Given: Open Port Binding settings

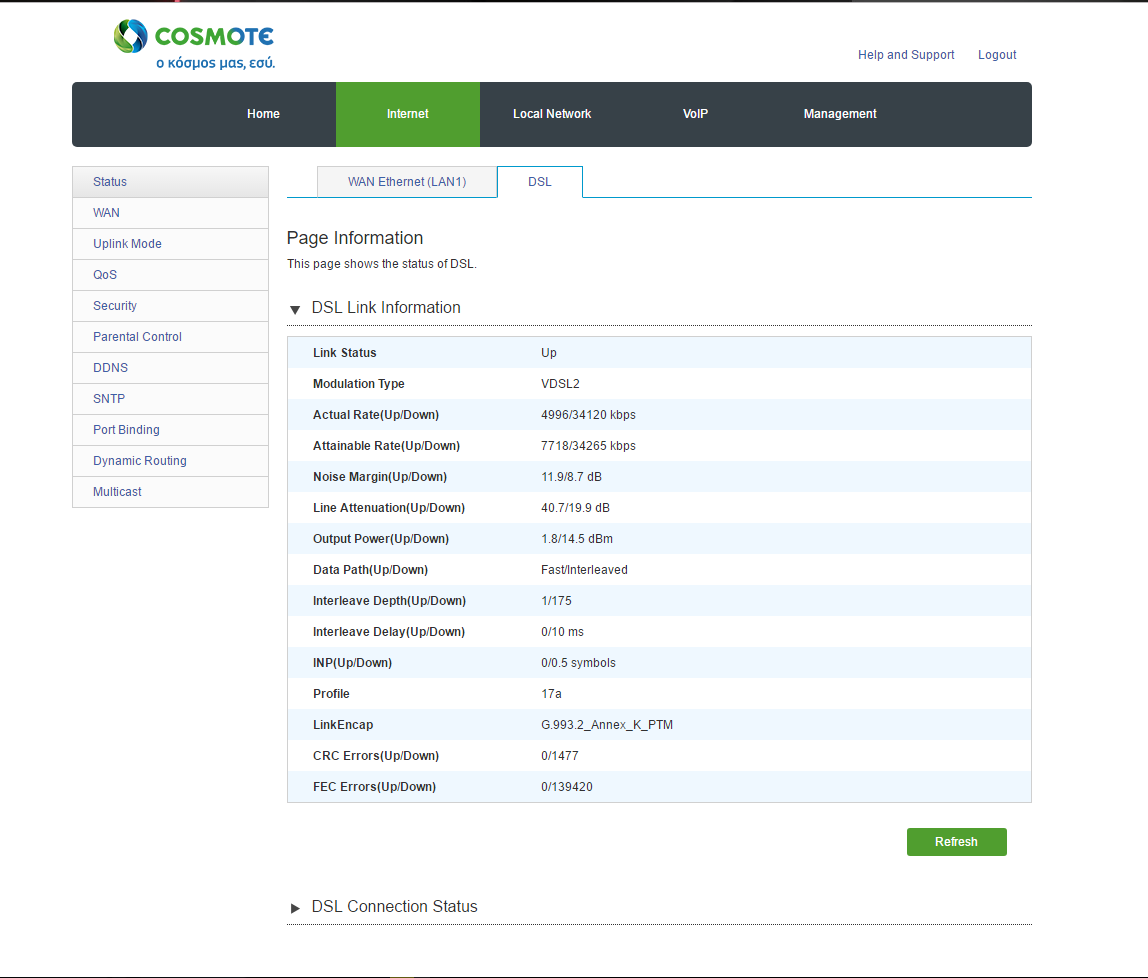Looking at the screenshot, I should (x=126, y=430).
